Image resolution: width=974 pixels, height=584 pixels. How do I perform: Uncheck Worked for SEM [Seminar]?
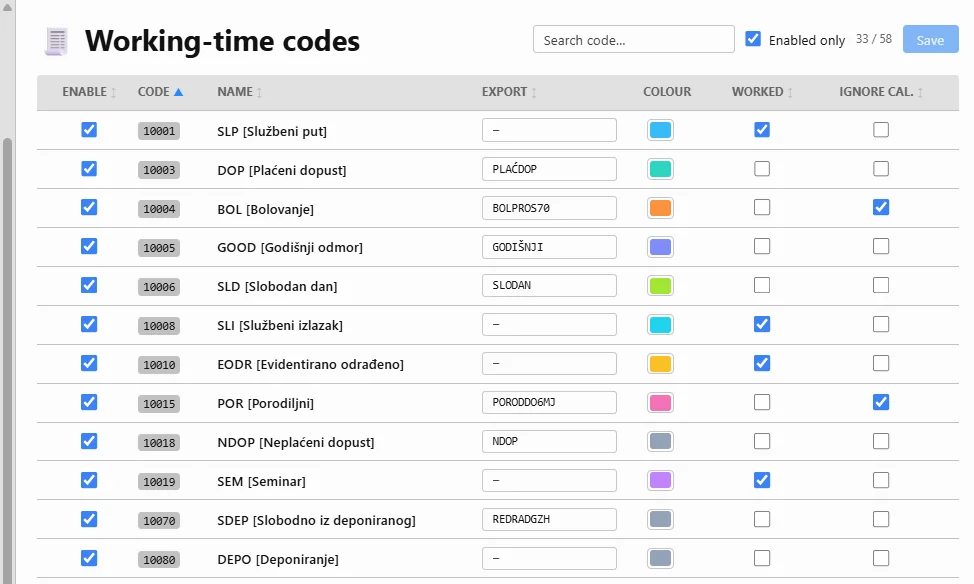click(762, 480)
